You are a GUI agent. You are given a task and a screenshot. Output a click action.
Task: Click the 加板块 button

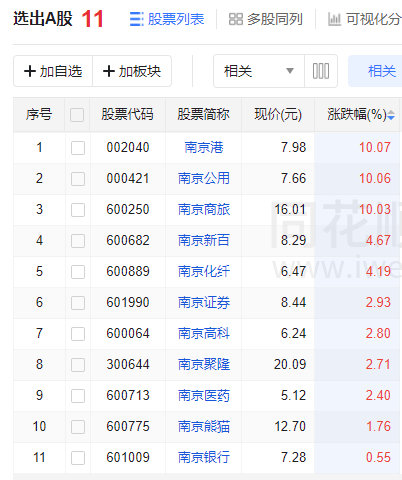click(132, 71)
